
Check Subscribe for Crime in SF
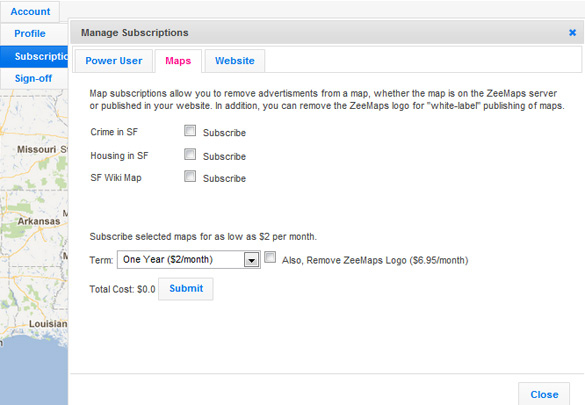[190, 131]
